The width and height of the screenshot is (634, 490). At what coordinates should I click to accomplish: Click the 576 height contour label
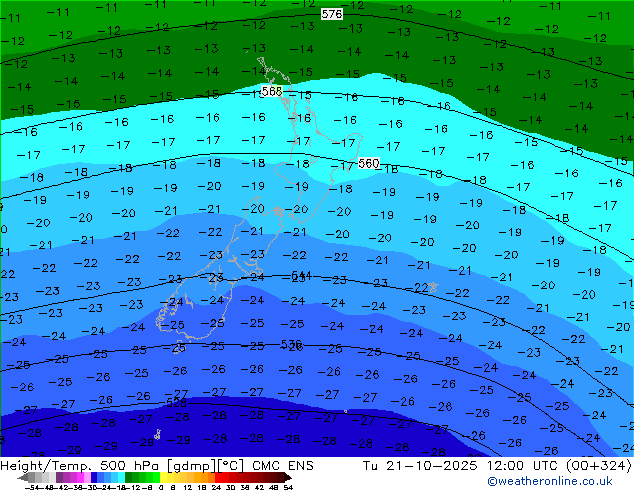tap(332, 14)
